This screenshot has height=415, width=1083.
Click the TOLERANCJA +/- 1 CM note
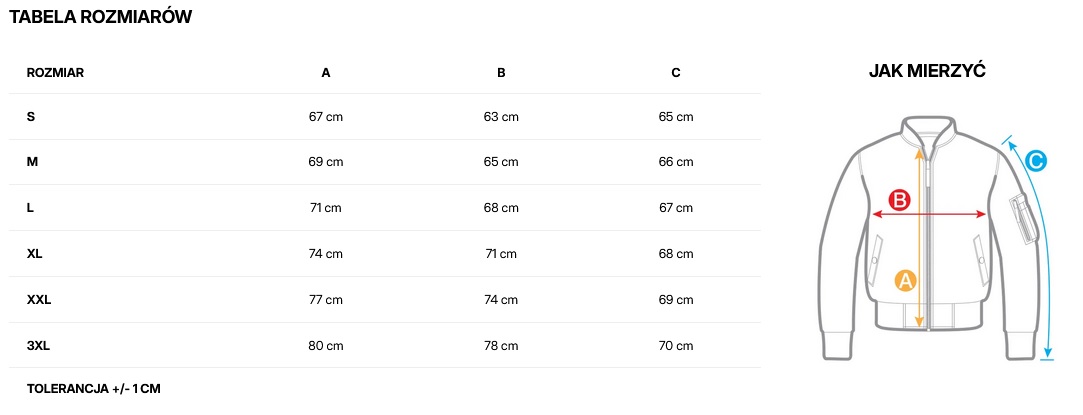pos(93,388)
